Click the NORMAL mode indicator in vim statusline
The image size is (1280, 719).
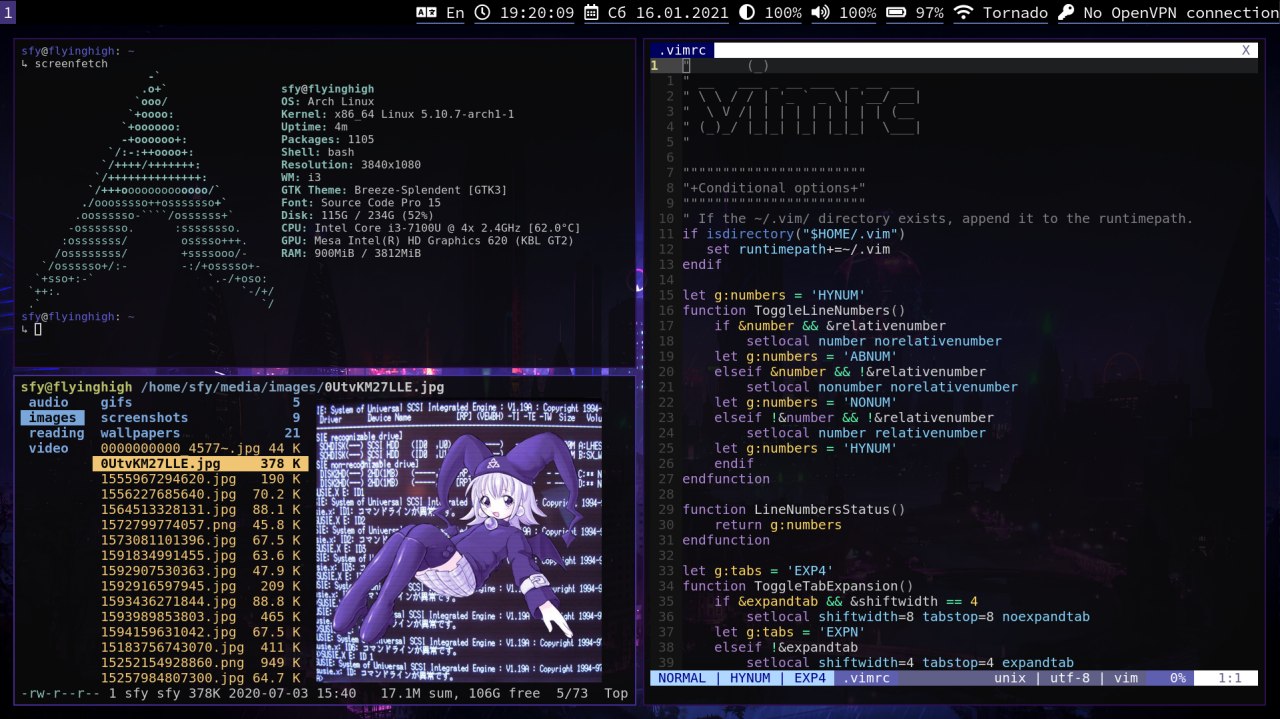pyautogui.click(x=682, y=678)
